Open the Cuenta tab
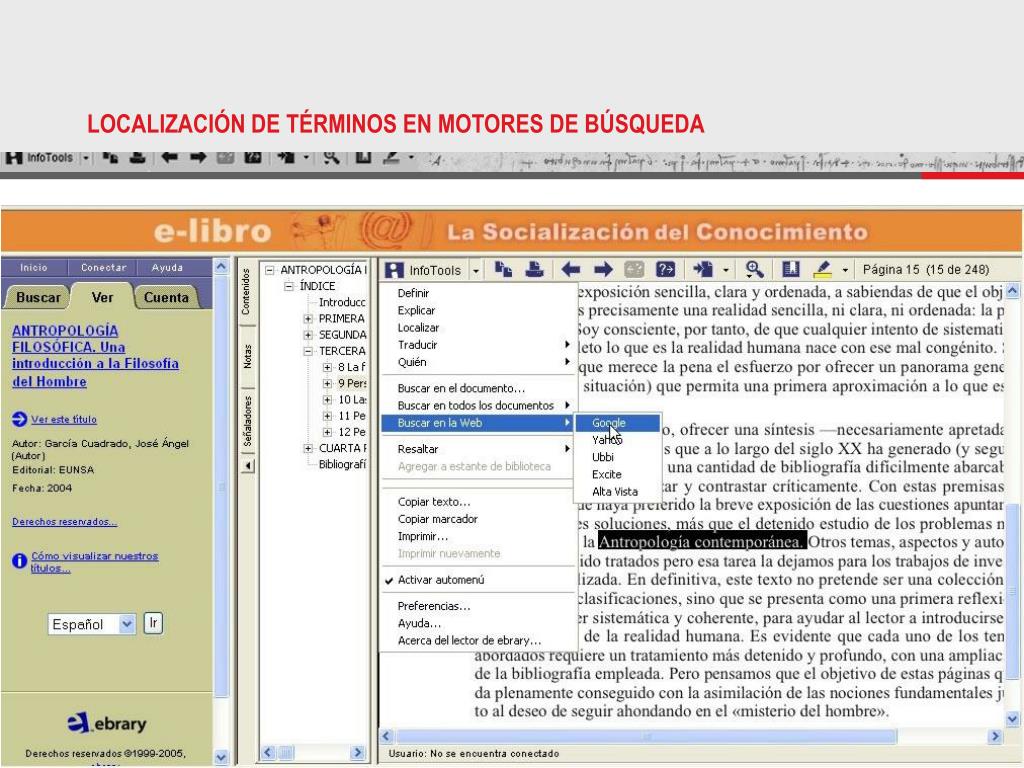 166,297
